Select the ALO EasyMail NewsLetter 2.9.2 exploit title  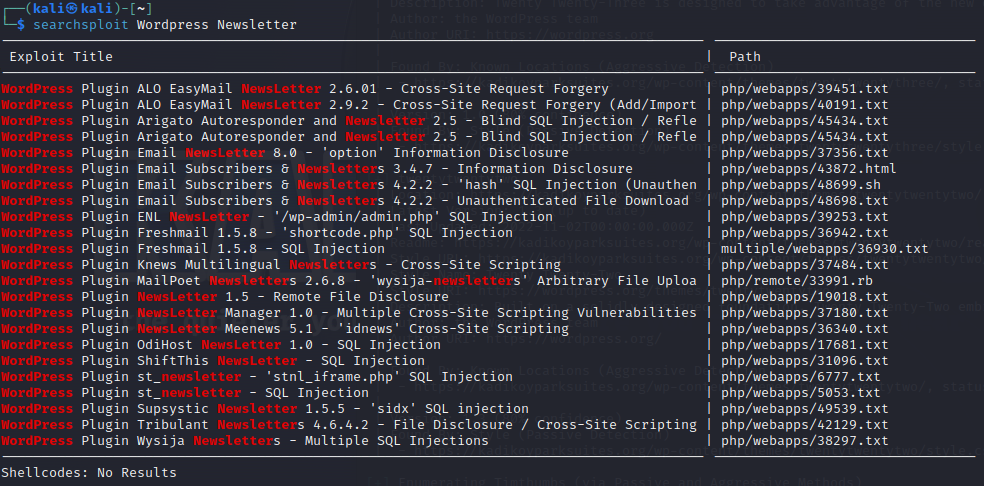[x=349, y=105]
